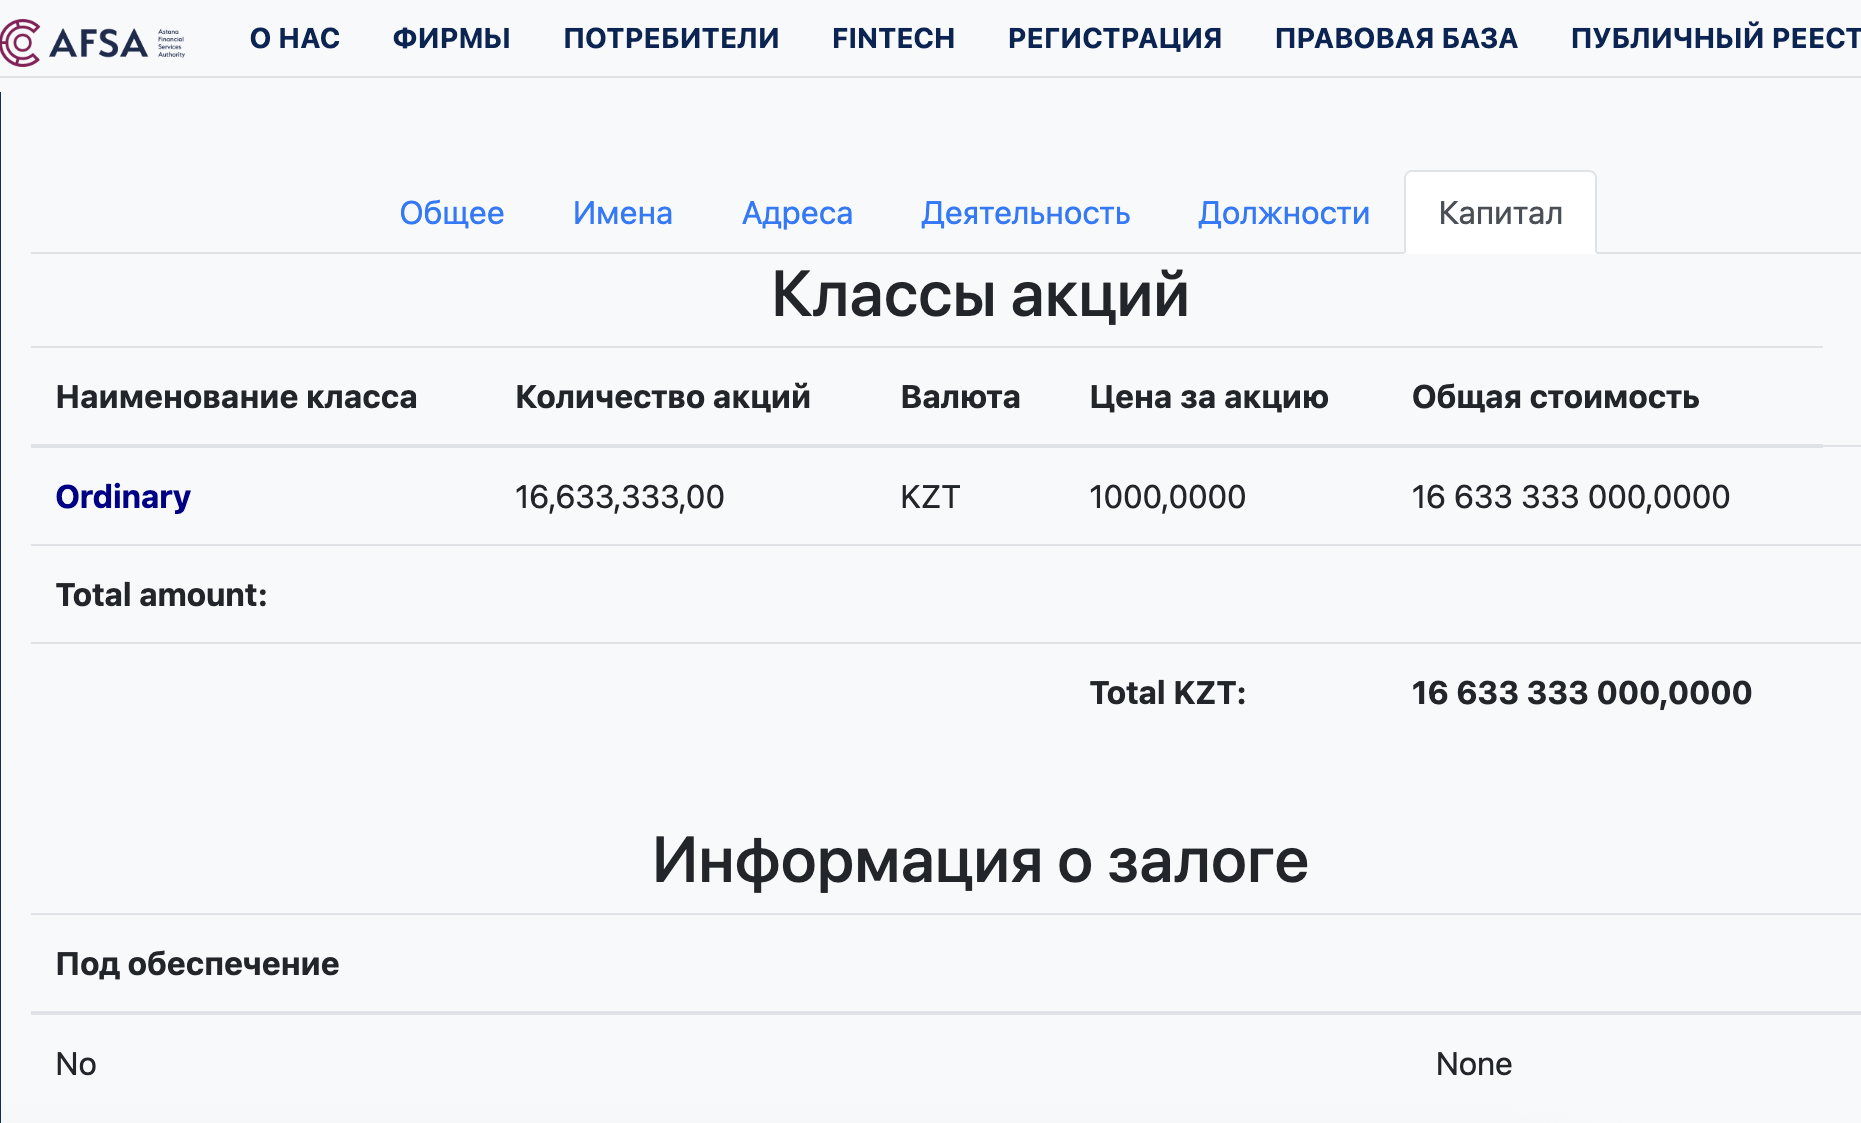1861x1123 pixels.
Task: Open the Адреса tab
Action: tap(797, 213)
